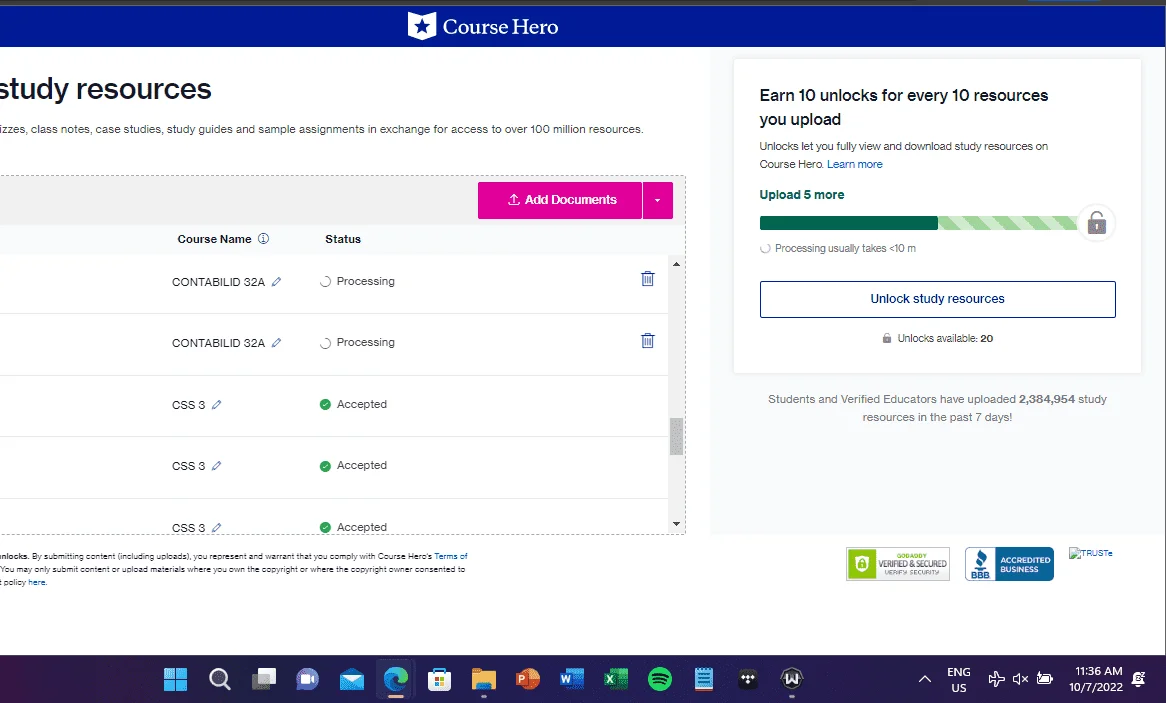Open the Tidal app from the taskbar
1166x703 pixels.
tap(747, 679)
